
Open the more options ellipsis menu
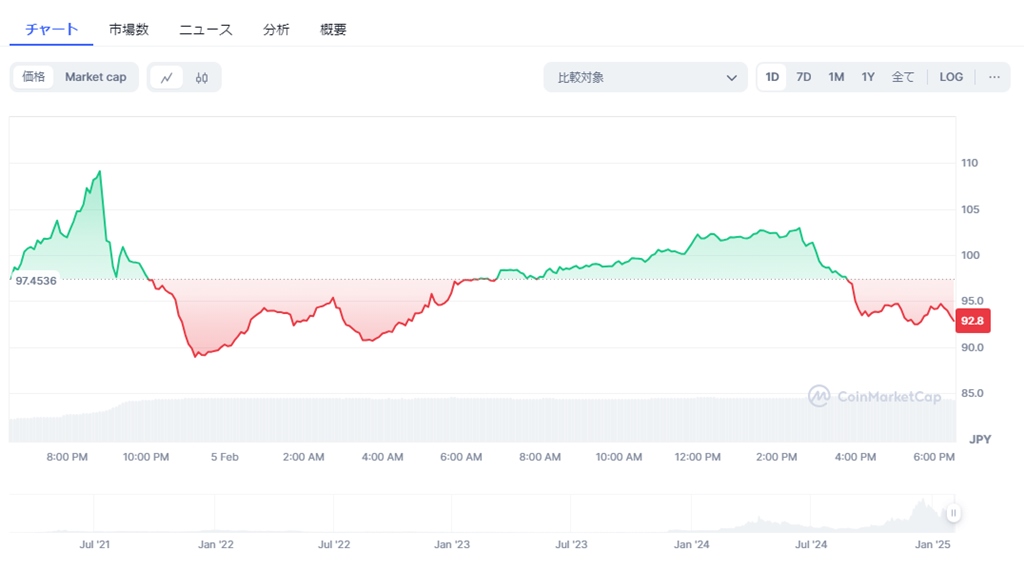click(993, 77)
